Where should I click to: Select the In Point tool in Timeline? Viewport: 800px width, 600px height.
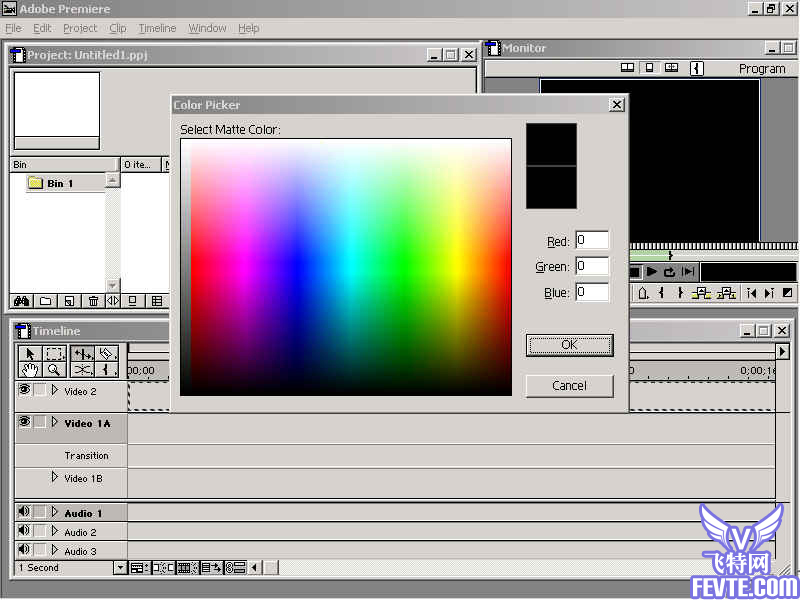point(106,369)
